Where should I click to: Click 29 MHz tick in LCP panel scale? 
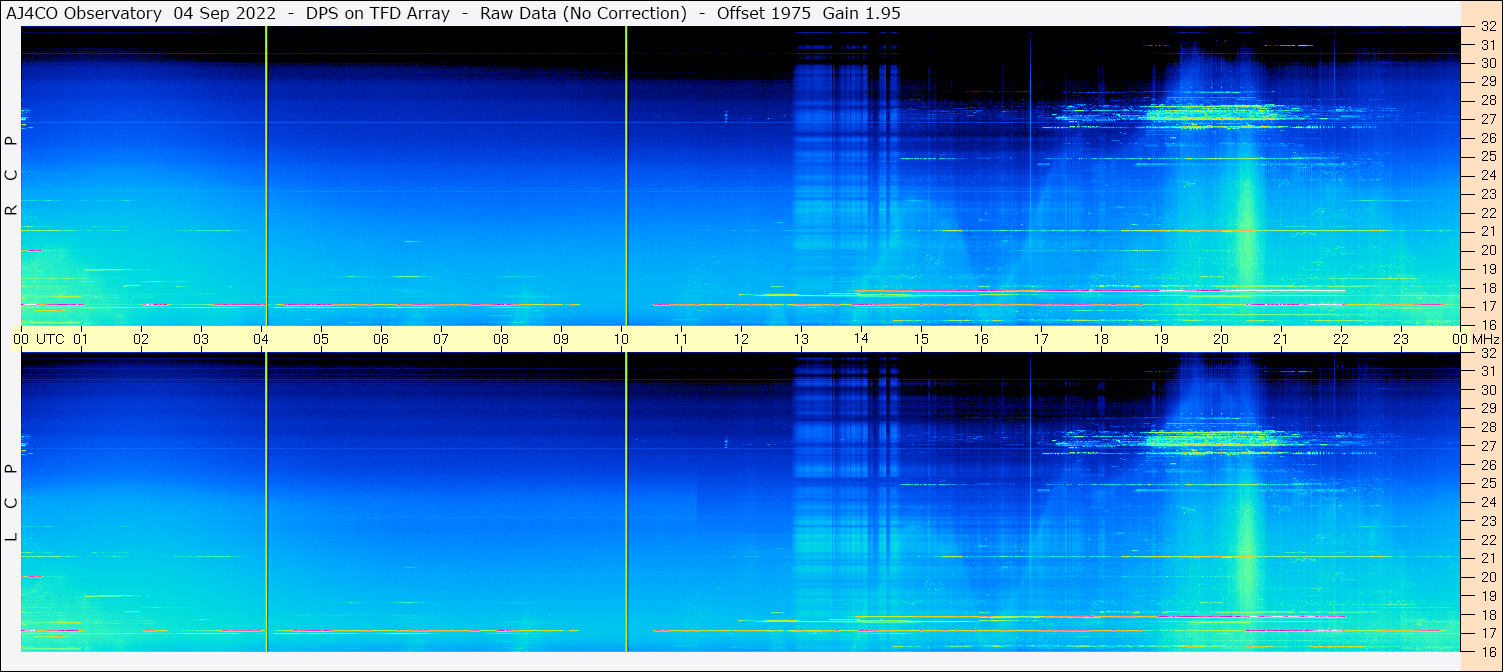tap(1487, 408)
